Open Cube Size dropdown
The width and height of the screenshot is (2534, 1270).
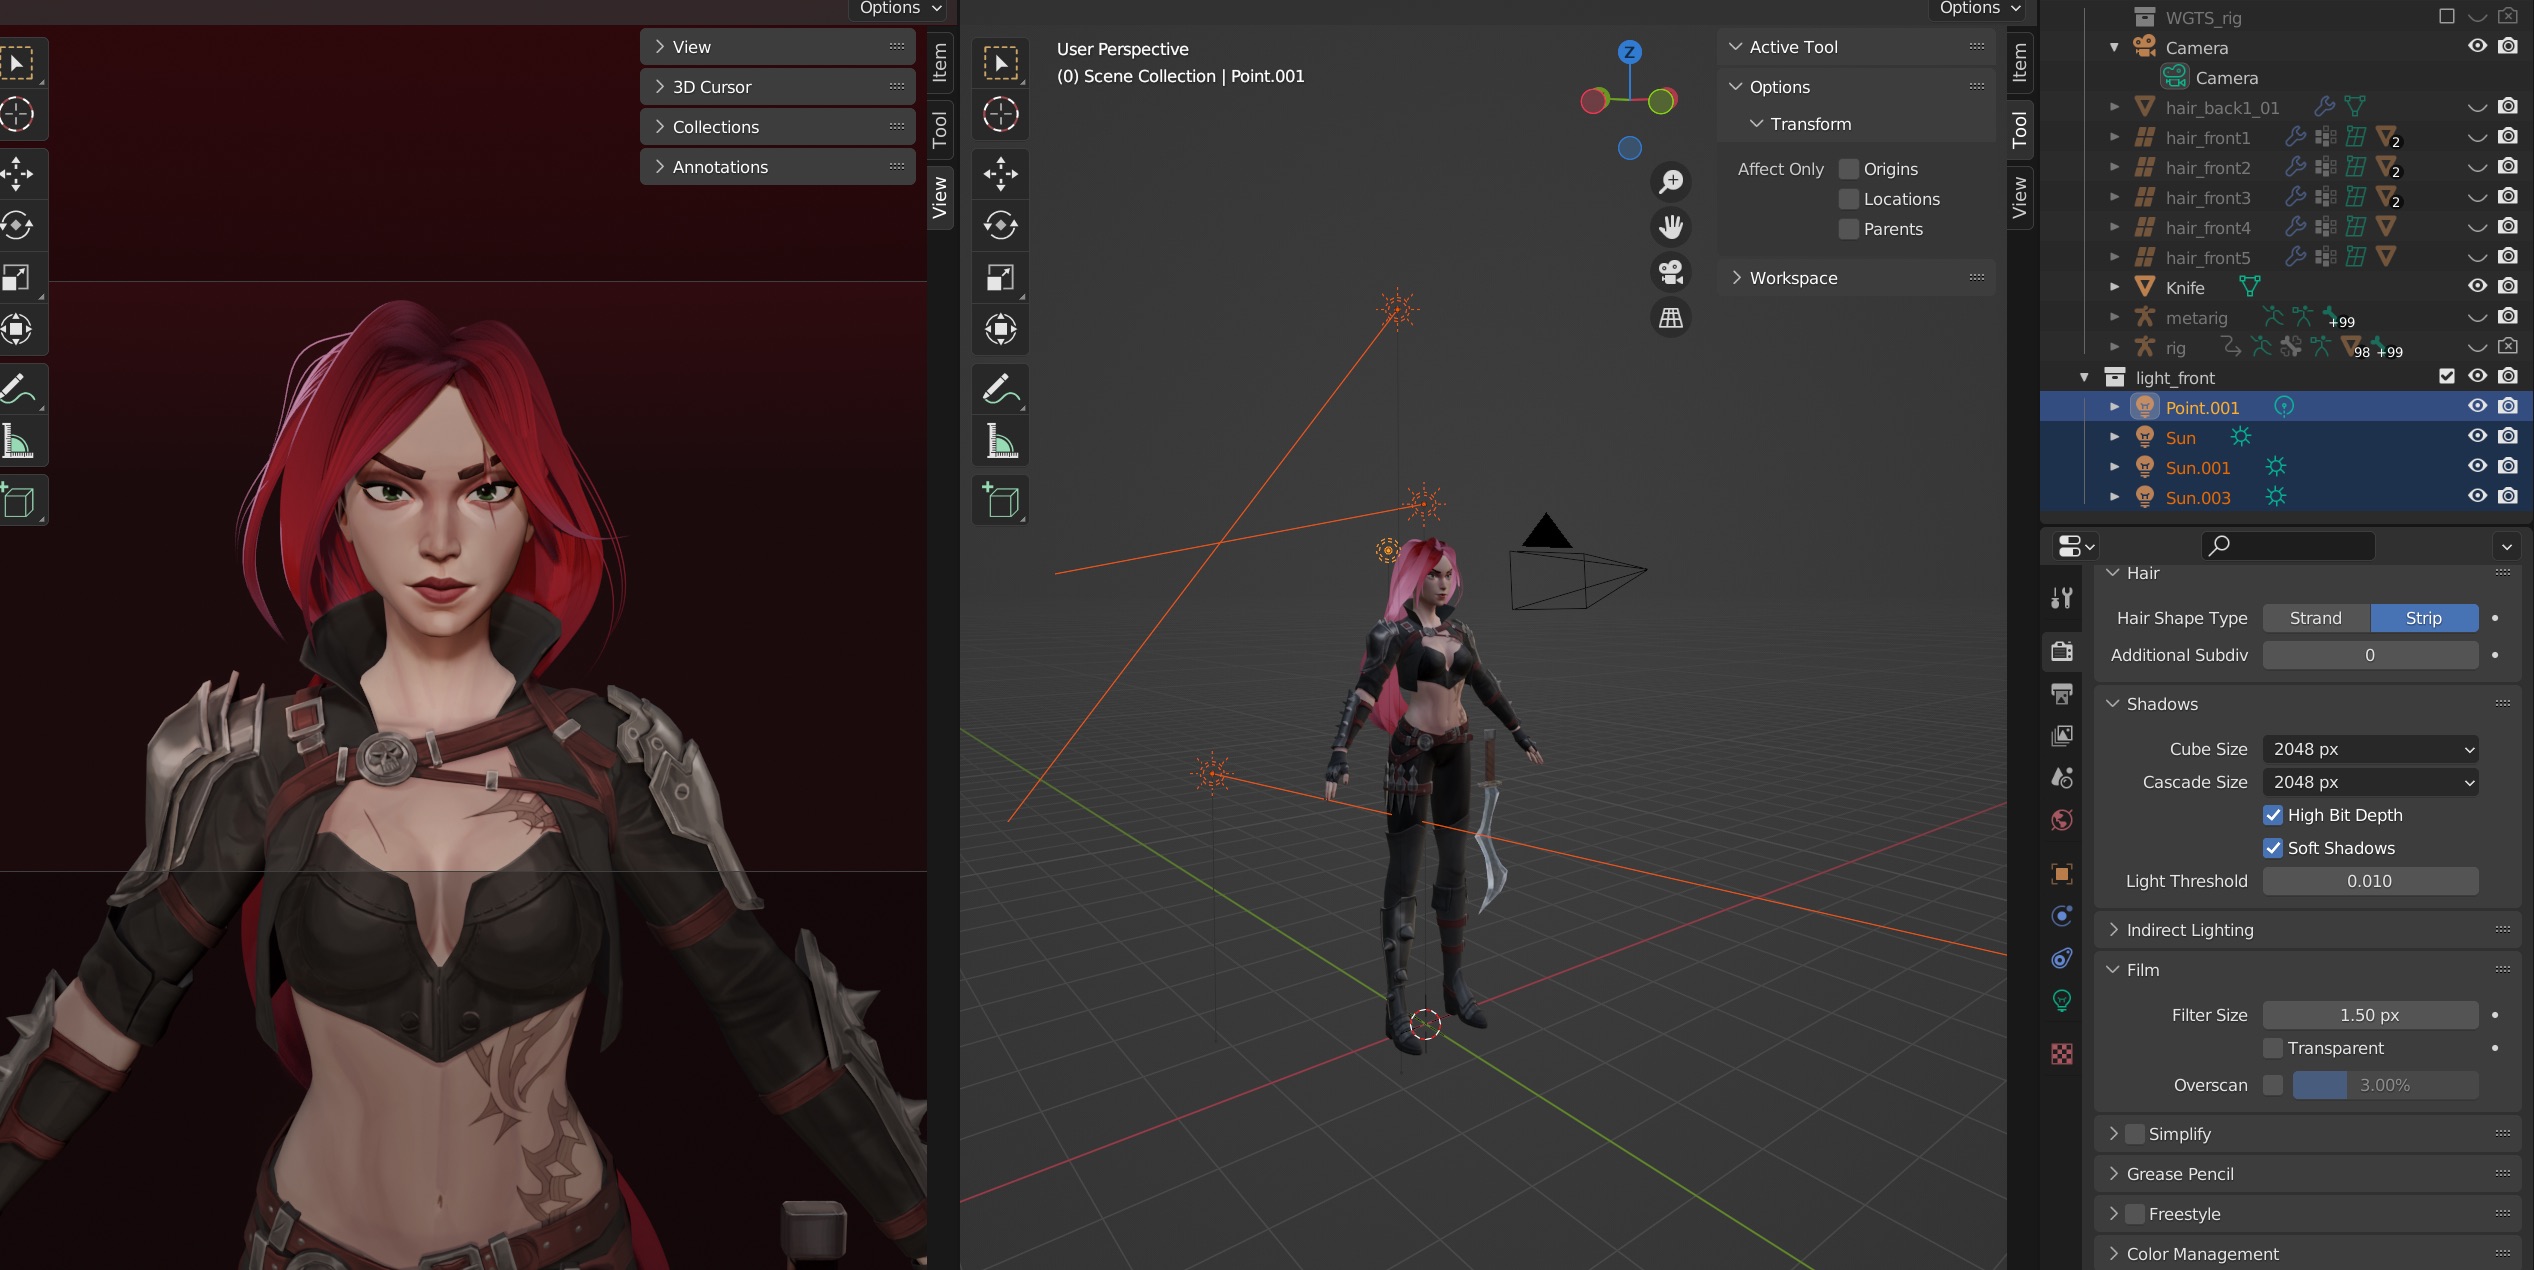click(x=2369, y=749)
